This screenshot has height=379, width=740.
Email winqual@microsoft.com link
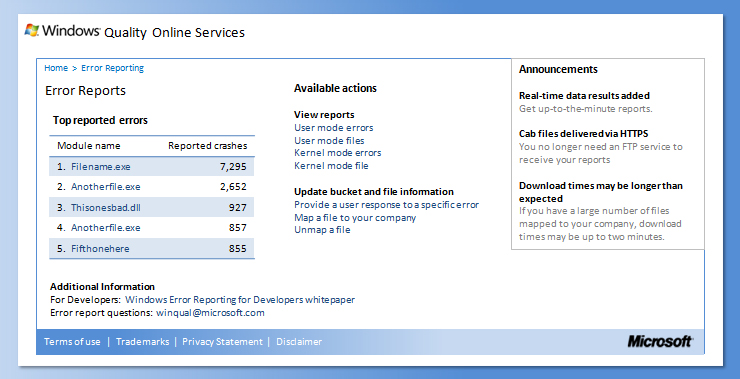(x=210, y=313)
